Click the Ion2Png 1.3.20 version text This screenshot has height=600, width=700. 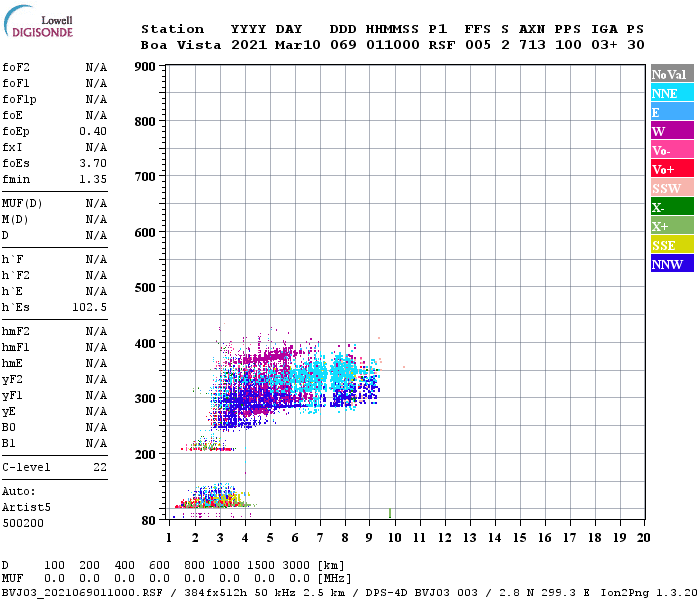tap(649, 593)
